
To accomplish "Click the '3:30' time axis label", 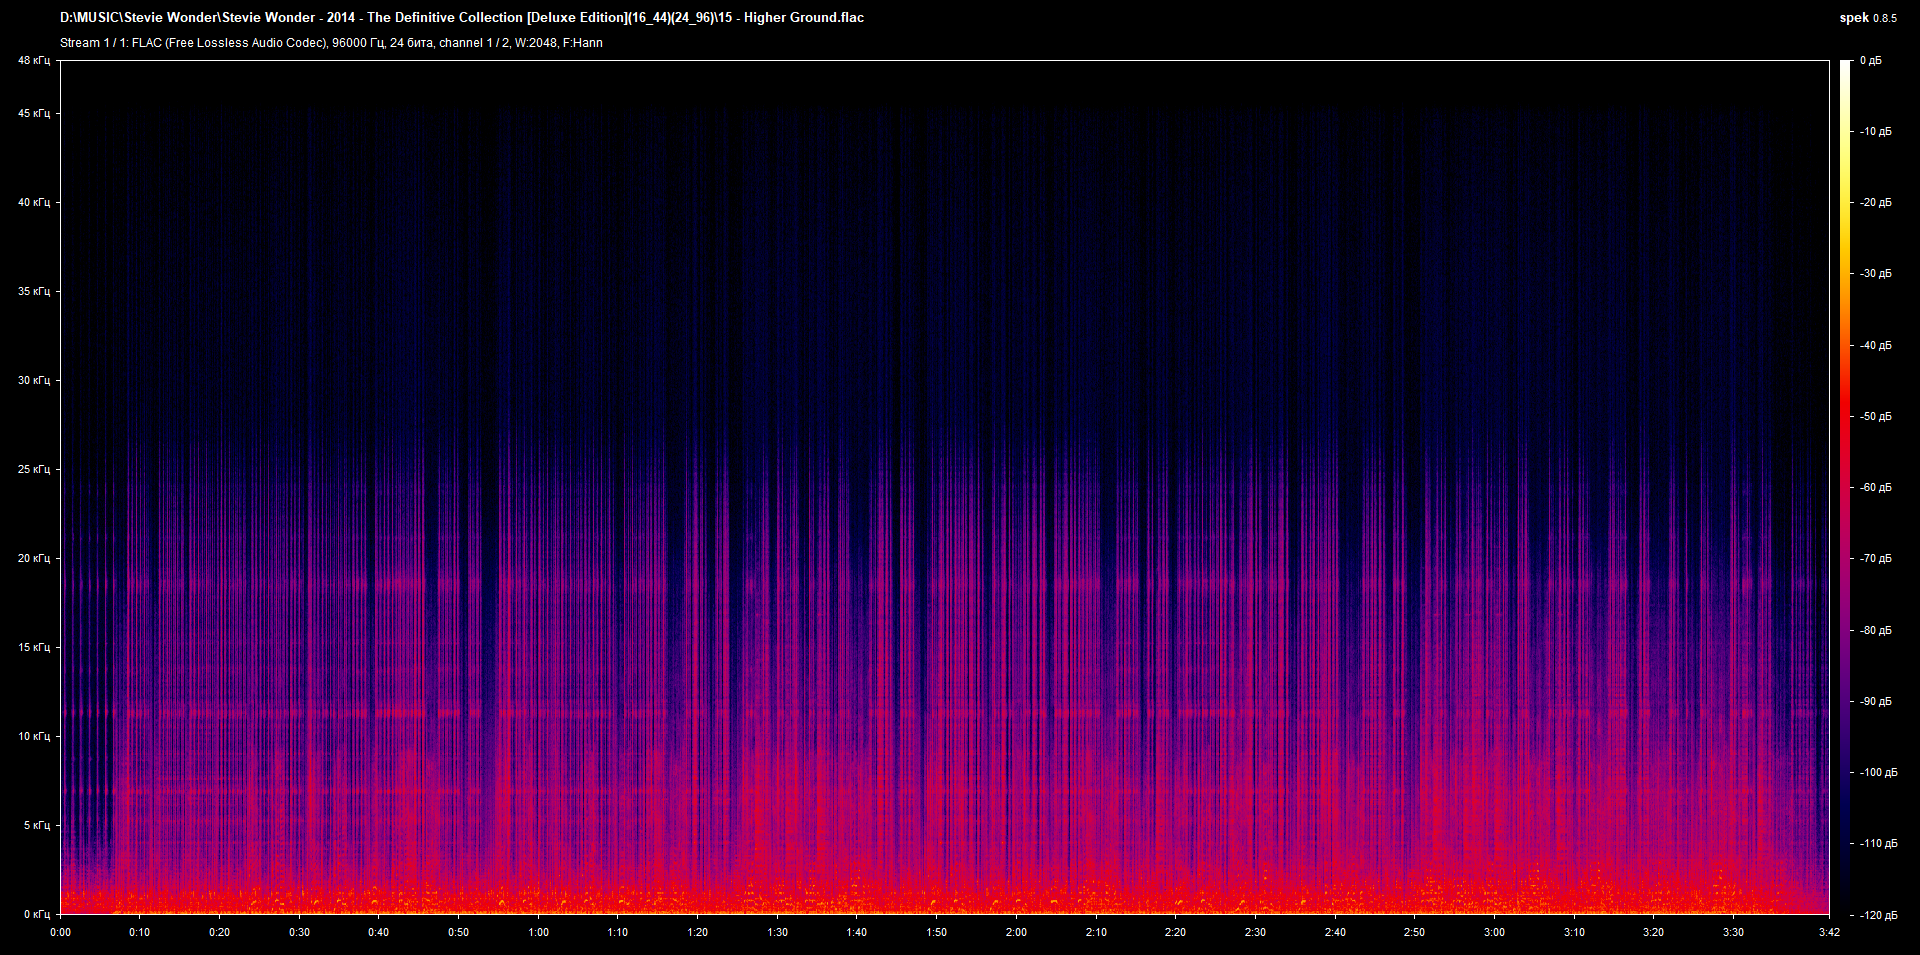I will 1733,933.
